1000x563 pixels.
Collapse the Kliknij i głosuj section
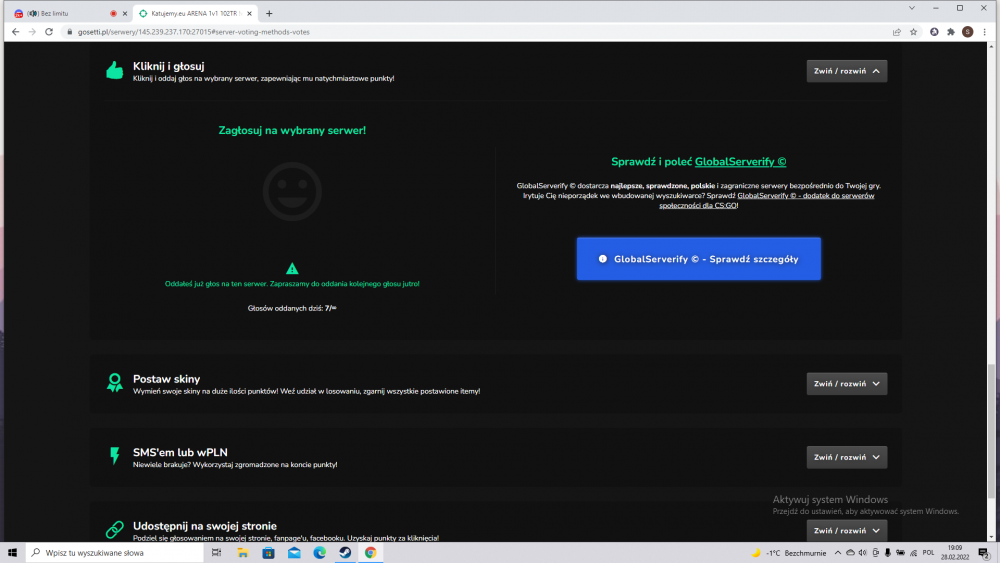pyautogui.click(x=846, y=71)
